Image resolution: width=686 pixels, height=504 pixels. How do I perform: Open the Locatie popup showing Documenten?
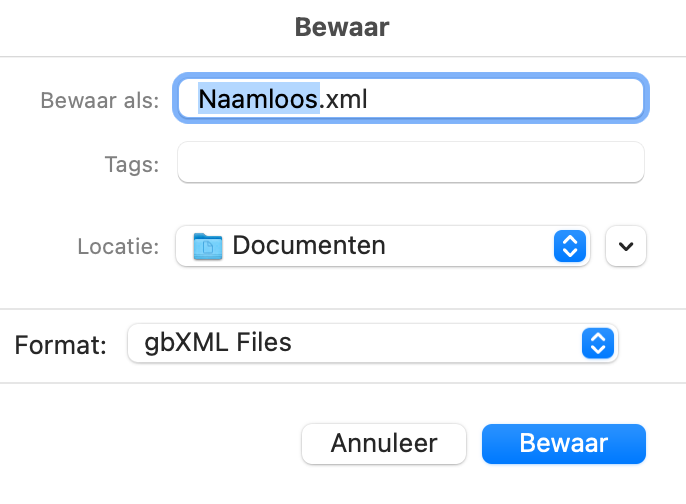383,246
